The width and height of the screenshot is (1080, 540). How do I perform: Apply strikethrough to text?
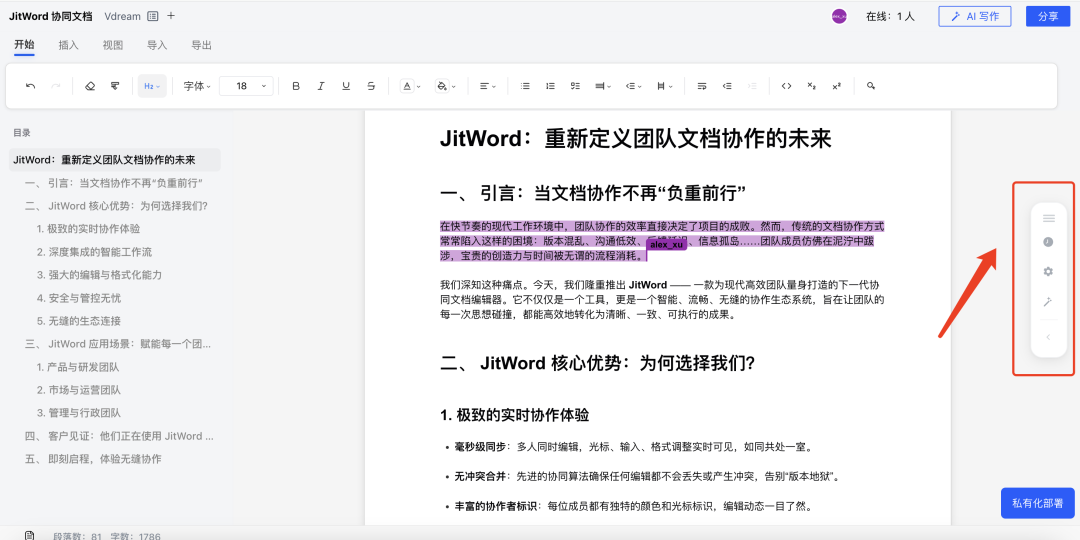pyautogui.click(x=371, y=86)
